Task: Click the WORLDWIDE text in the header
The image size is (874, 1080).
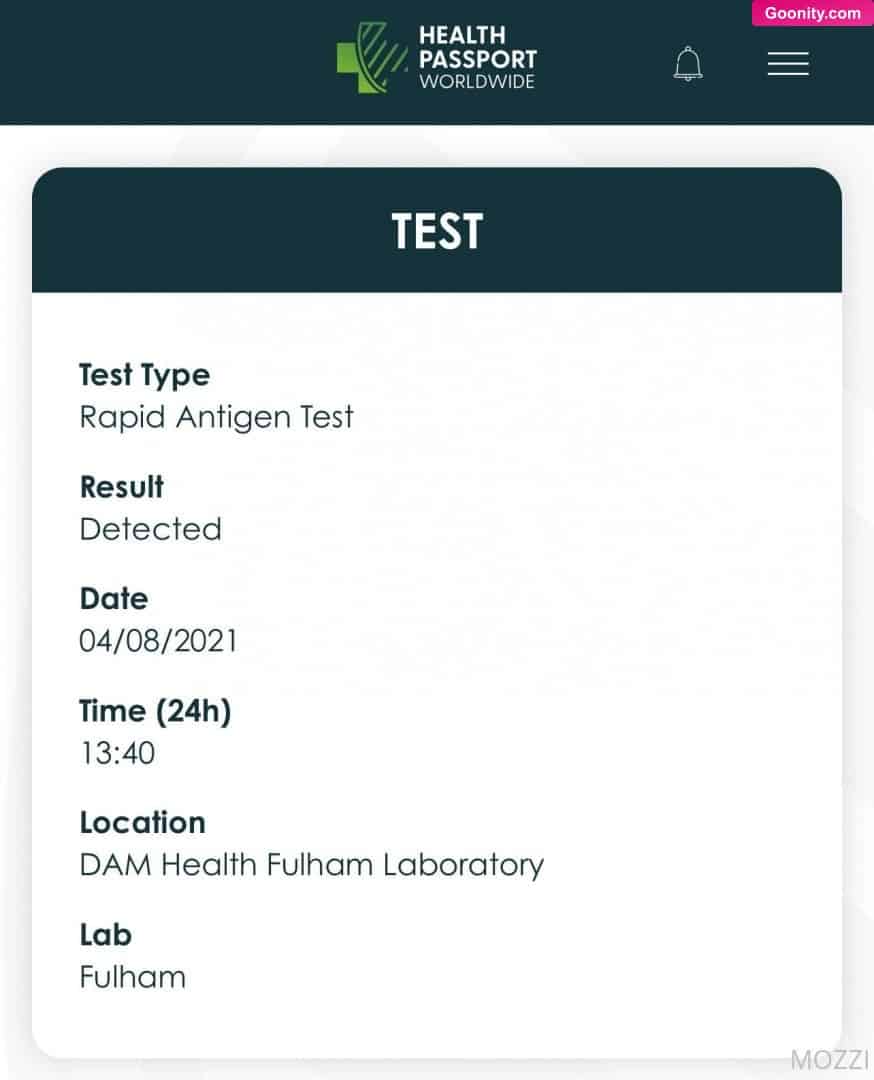Action: pos(477,82)
